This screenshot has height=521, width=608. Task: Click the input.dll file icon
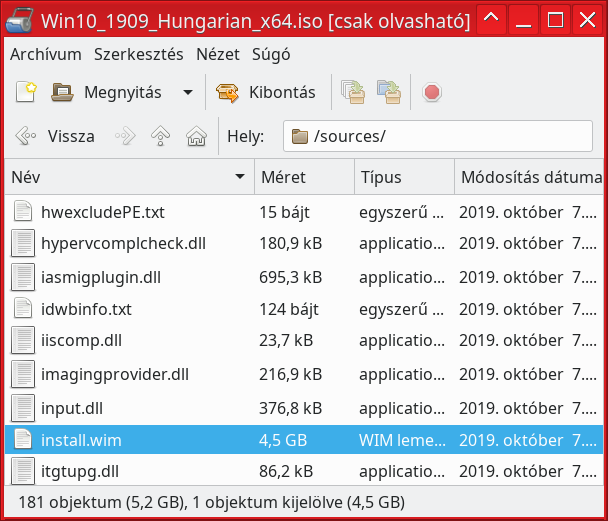pyautogui.click(x=23, y=408)
